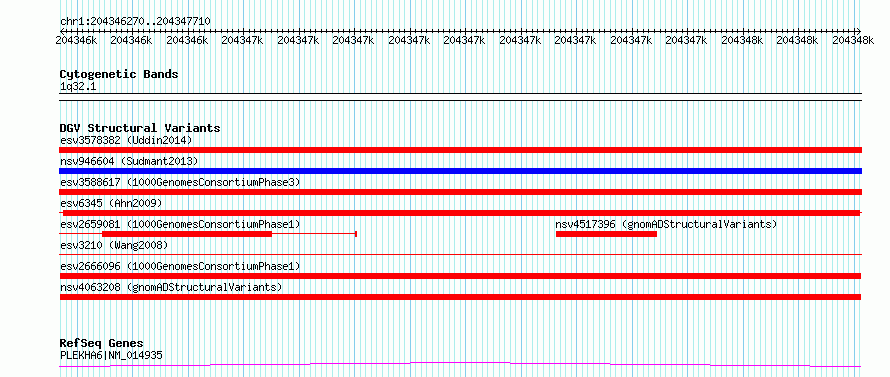Image resolution: width=890 pixels, height=377 pixels.
Task: Open esv2666096 (1000GenomesConsortiumPhase1) label
Action: pyautogui.click(x=180, y=266)
